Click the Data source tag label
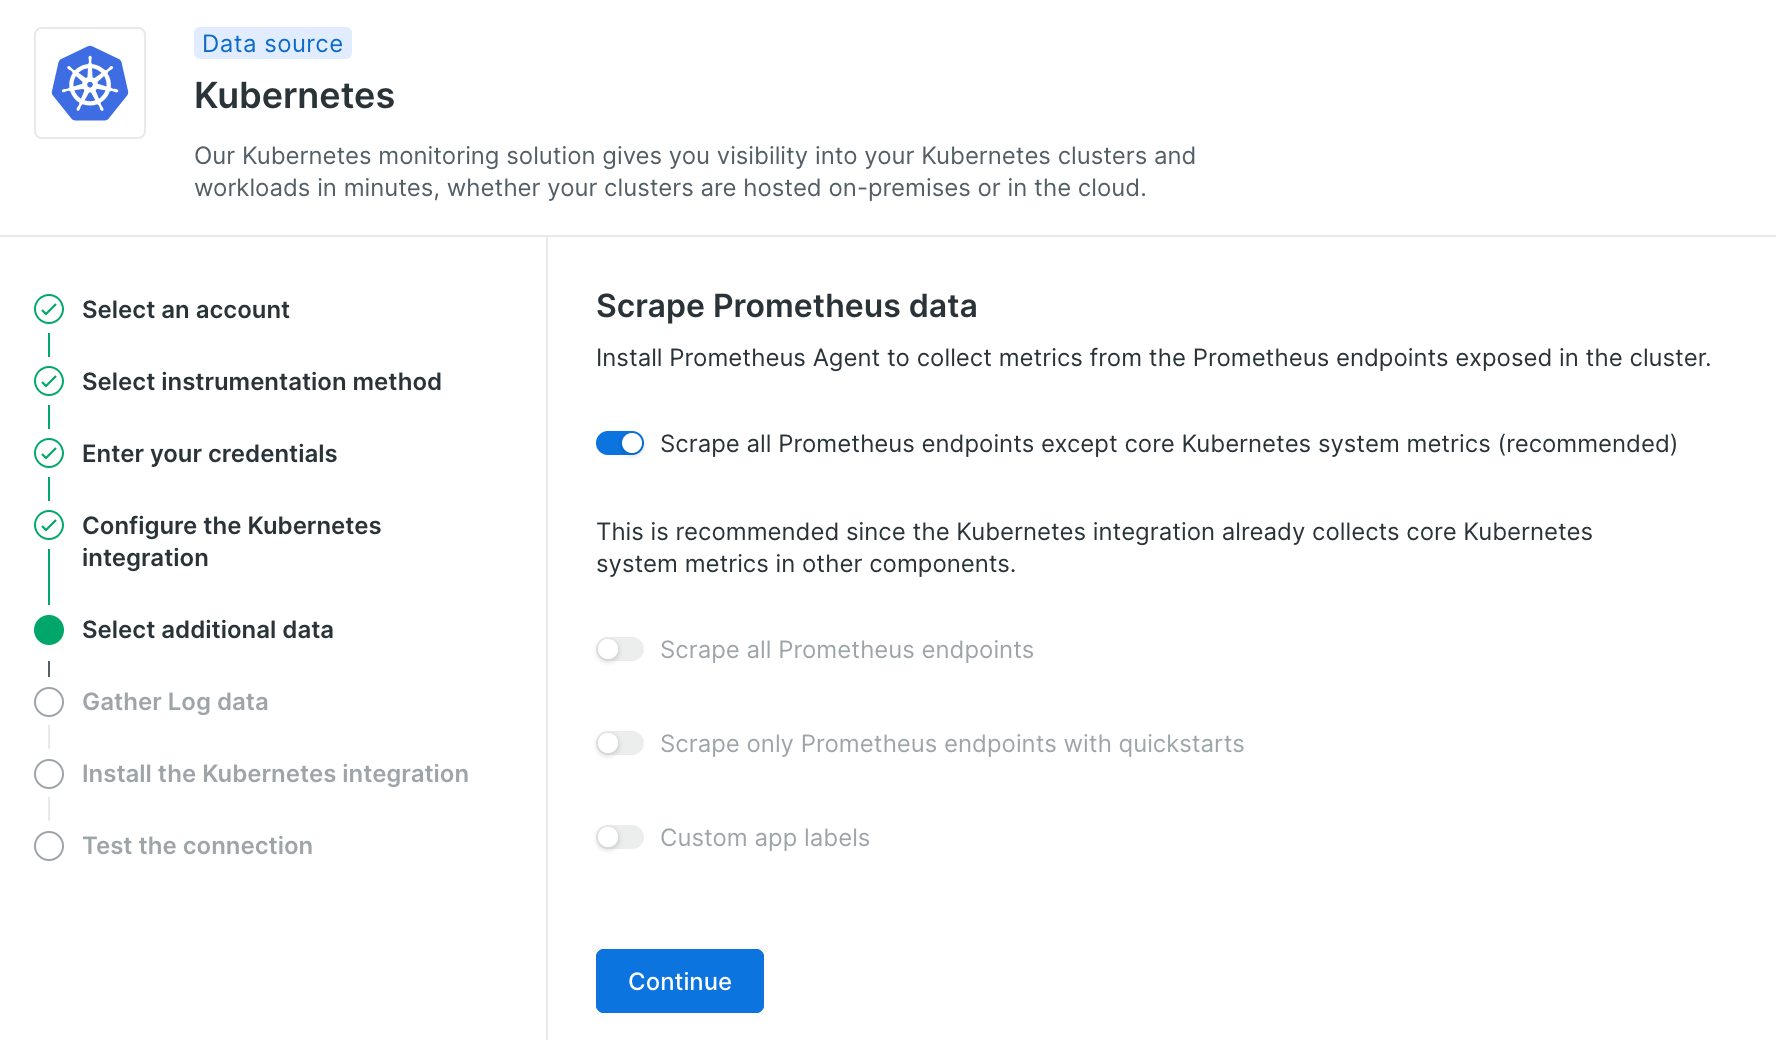This screenshot has width=1776, height=1040. (x=273, y=43)
